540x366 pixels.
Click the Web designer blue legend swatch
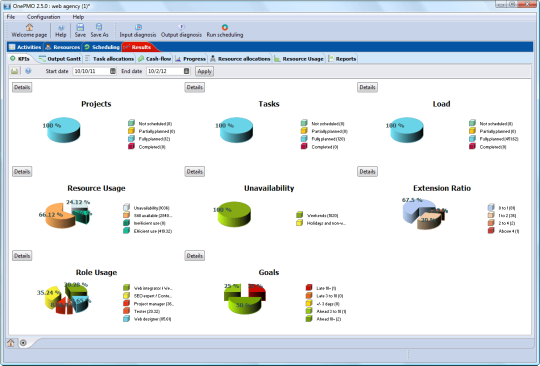pos(126,319)
